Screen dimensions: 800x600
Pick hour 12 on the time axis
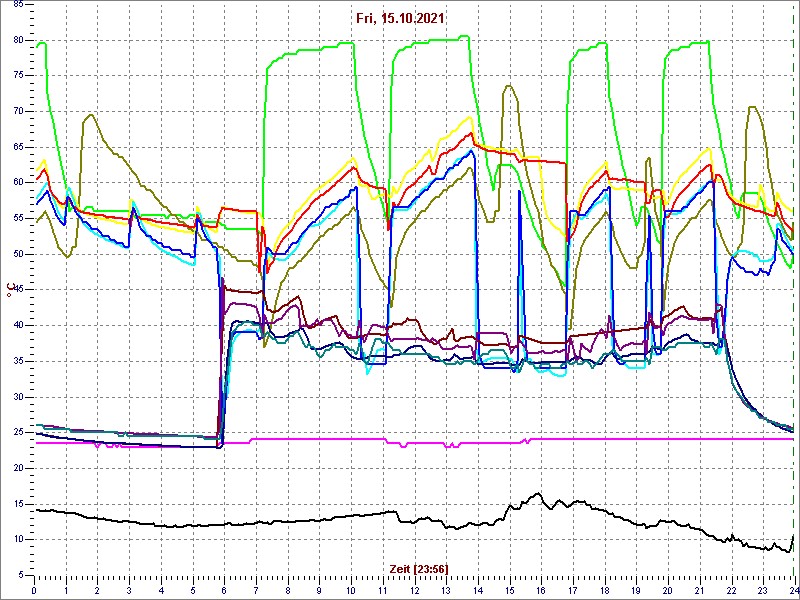[x=414, y=590]
